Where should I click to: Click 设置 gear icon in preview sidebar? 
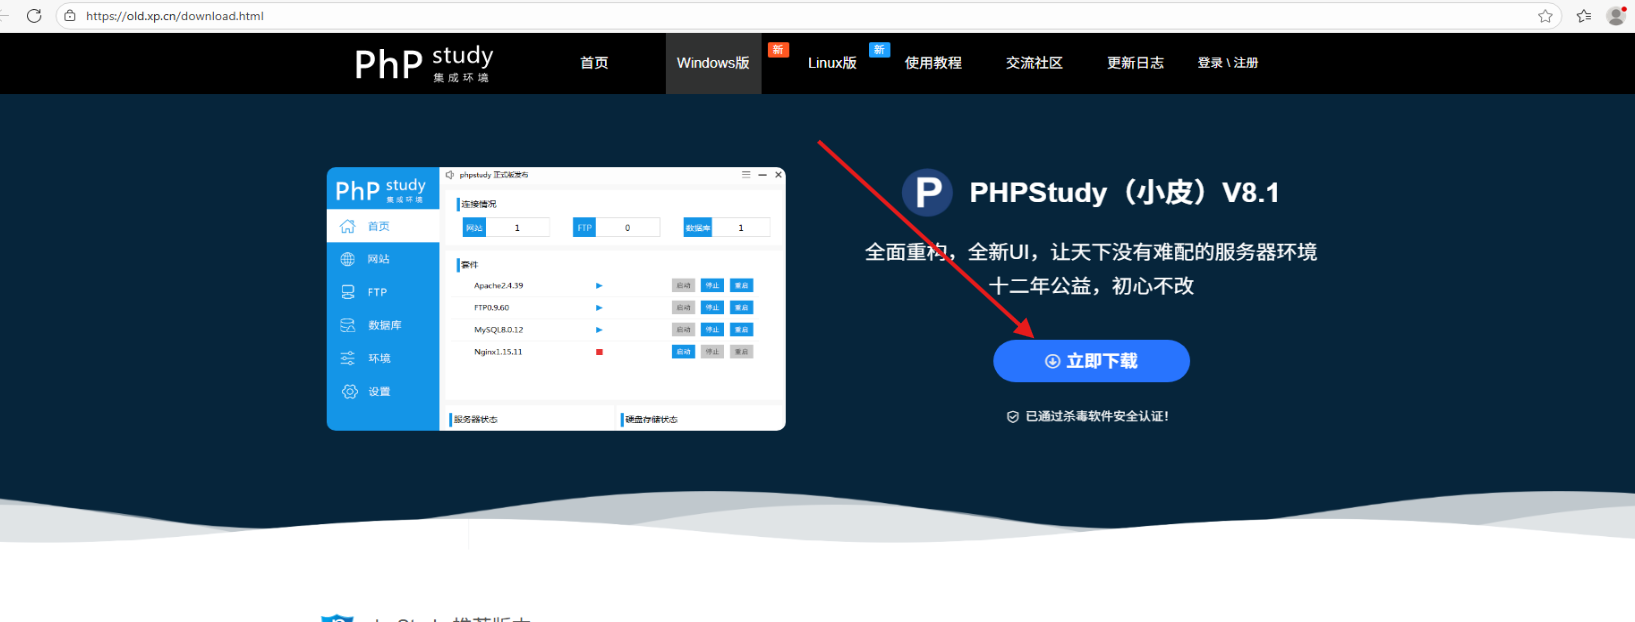point(349,391)
